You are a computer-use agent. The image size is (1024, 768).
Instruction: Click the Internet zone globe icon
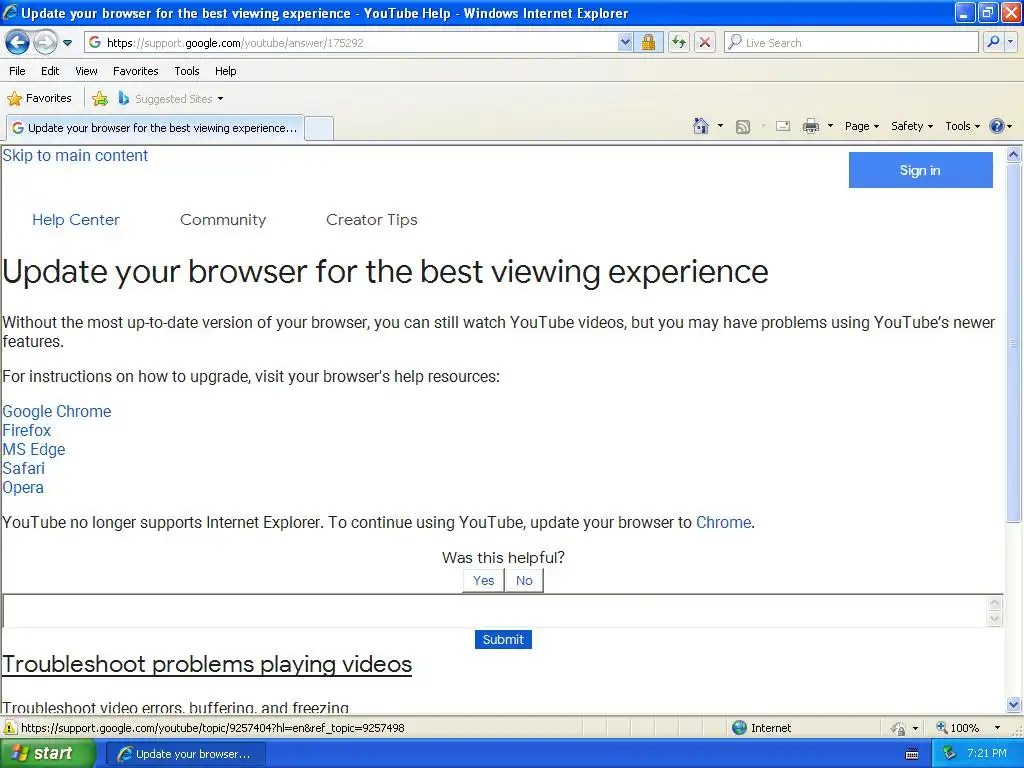click(739, 728)
